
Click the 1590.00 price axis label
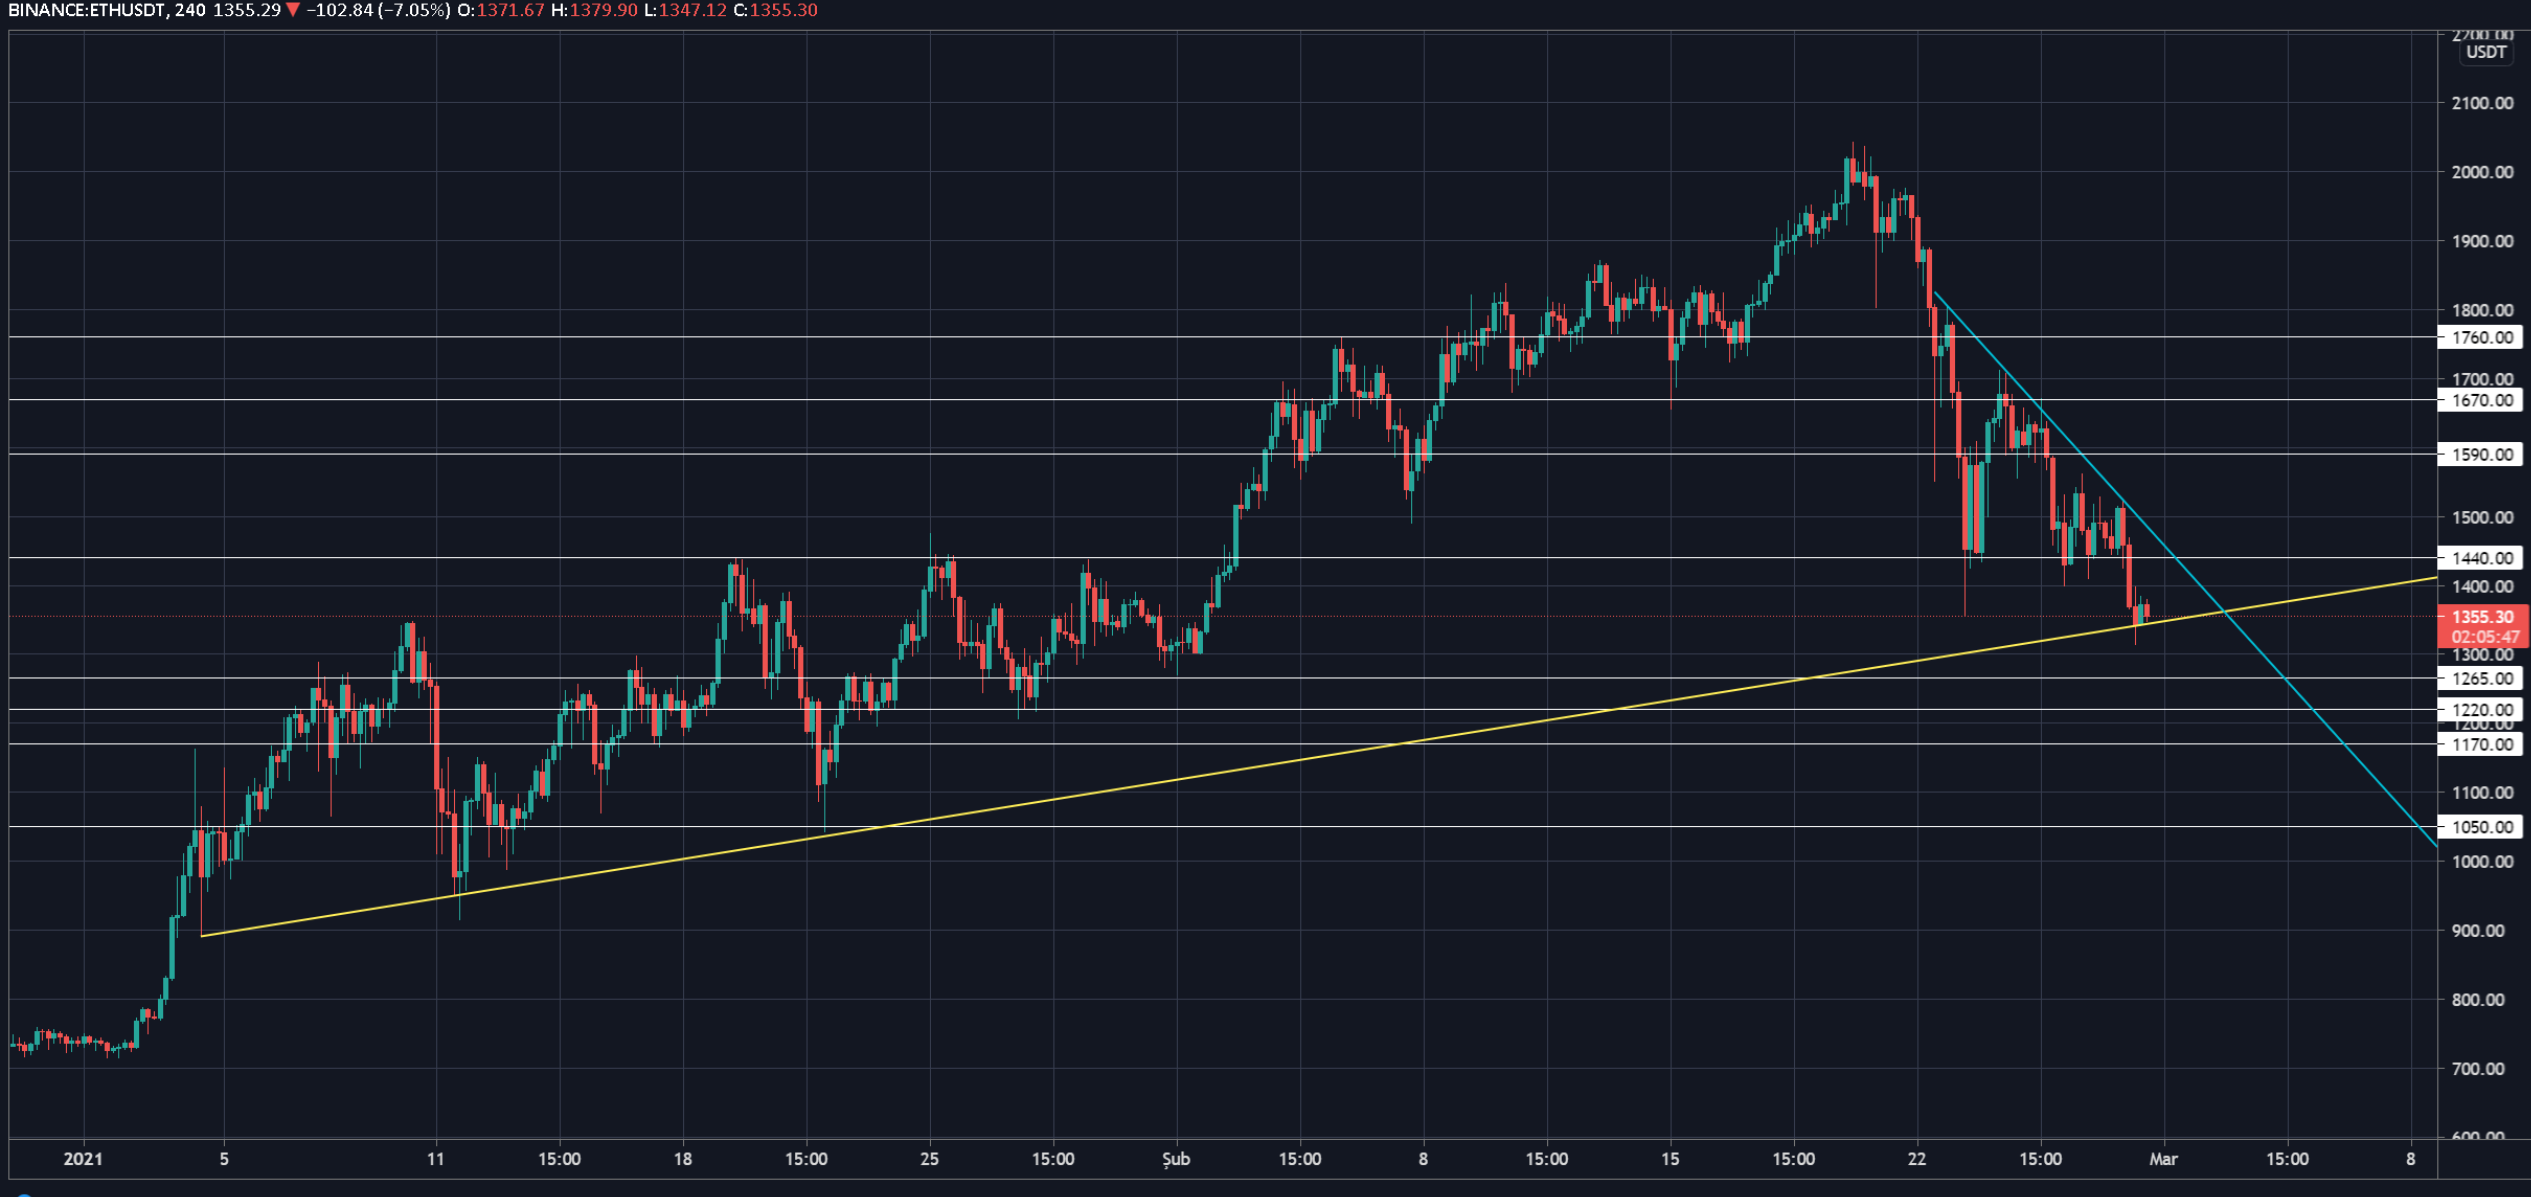2481,455
